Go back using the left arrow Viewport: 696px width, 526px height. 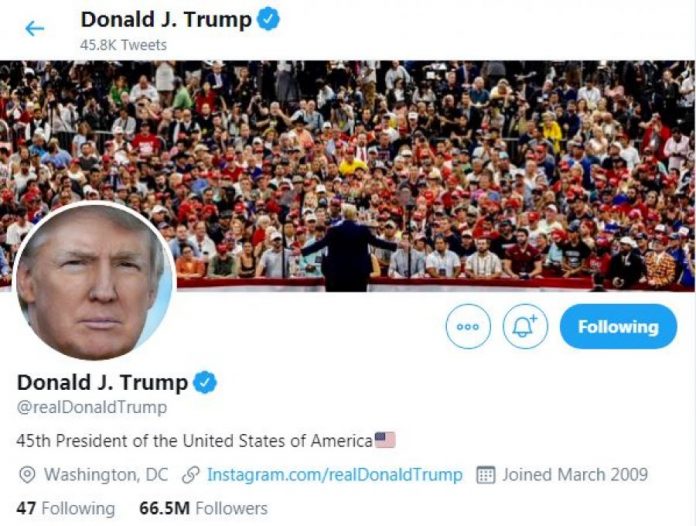[x=35, y=29]
